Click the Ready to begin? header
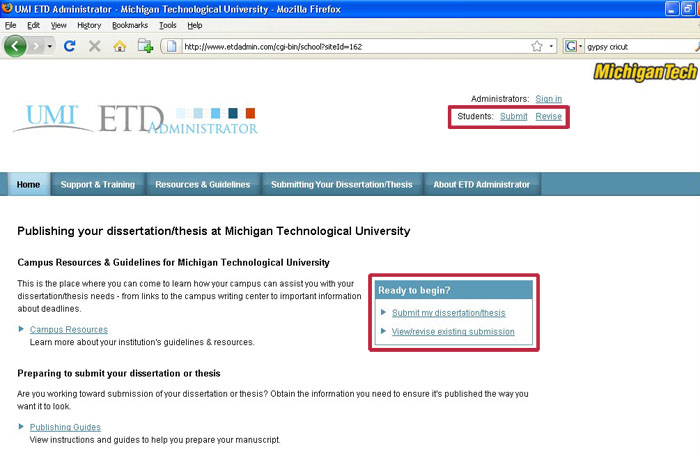The width and height of the screenshot is (700, 456). click(x=454, y=290)
